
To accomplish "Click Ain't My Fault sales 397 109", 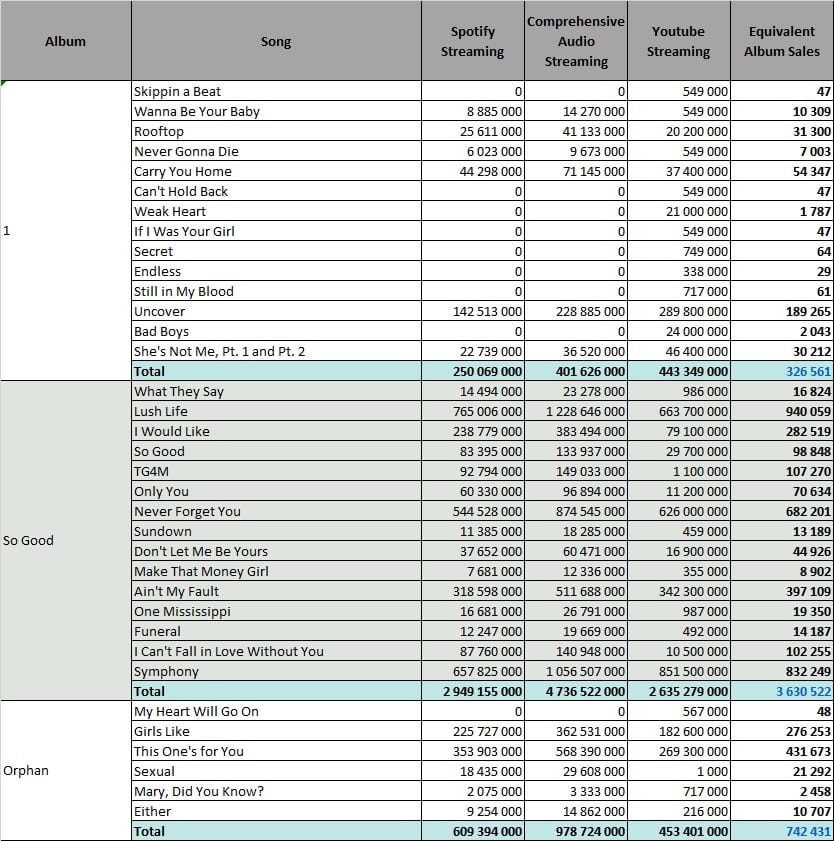I will (781, 591).
